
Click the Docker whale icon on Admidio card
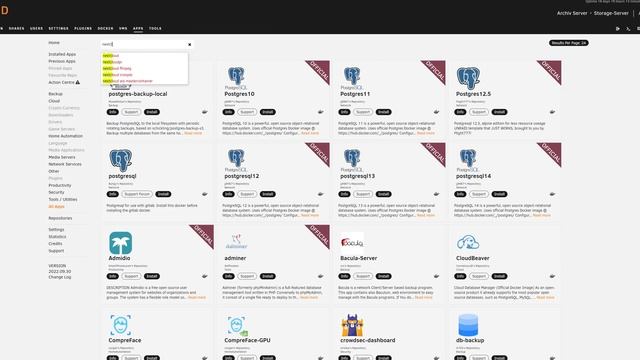tap(204, 276)
